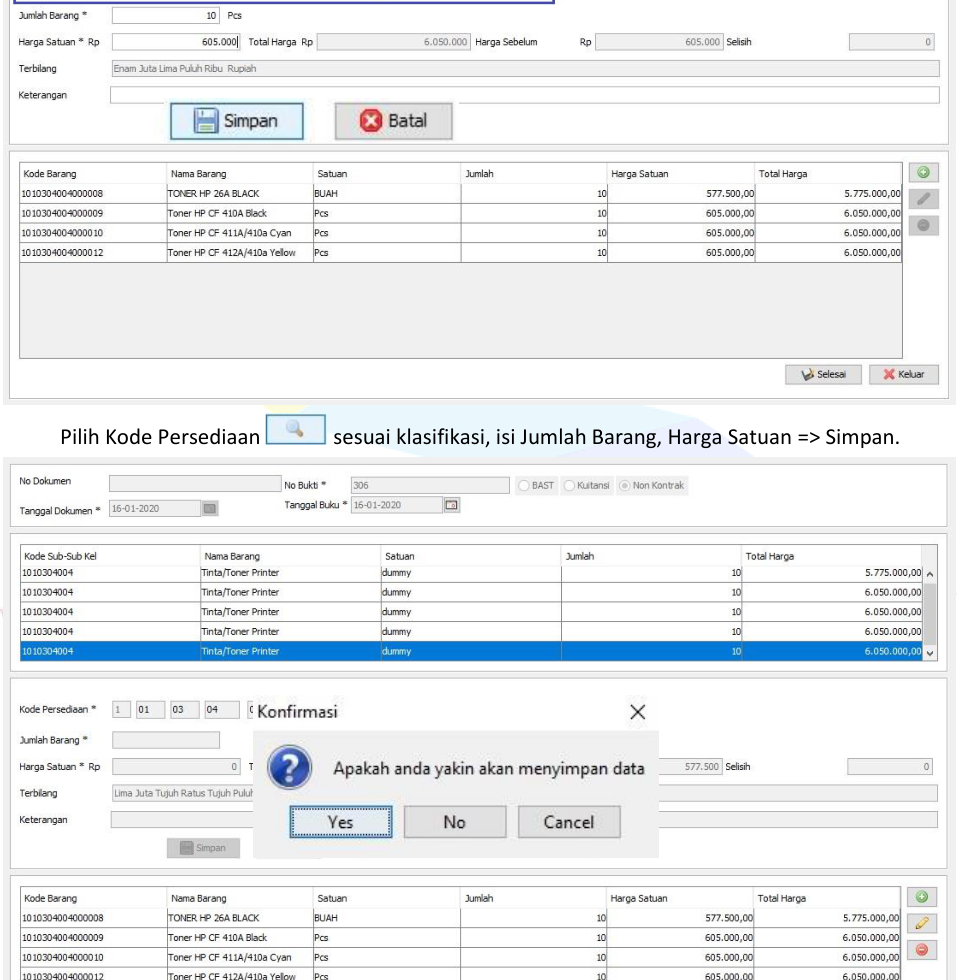Select the Non Kontrak radio button
Screen dimensions: 961x980
(x=626, y=486)
